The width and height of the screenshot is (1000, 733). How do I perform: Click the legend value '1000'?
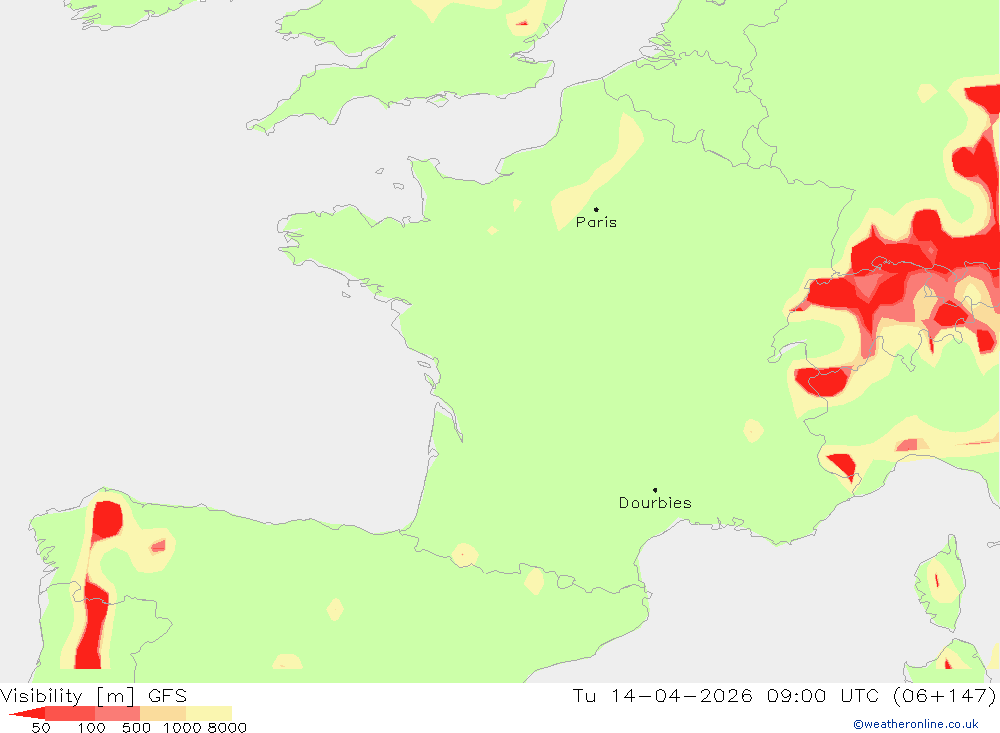click(182, 728)
